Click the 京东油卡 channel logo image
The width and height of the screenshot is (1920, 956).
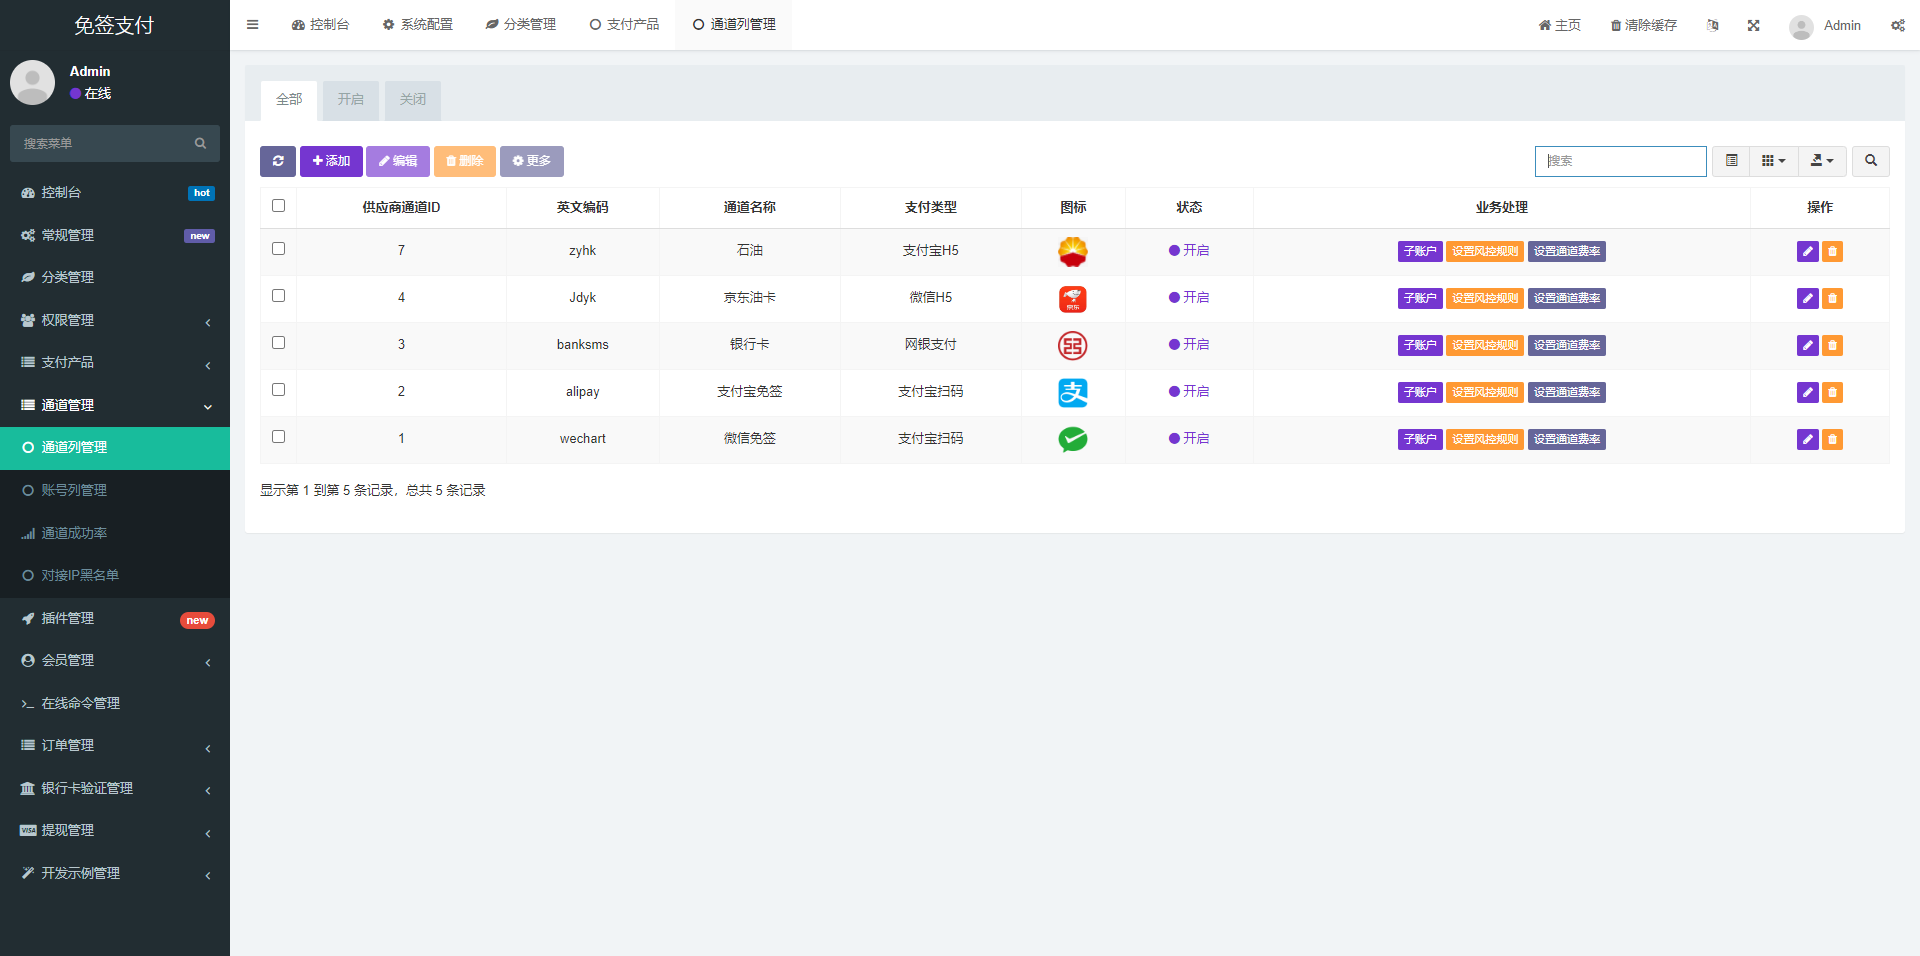[1073, 298]
